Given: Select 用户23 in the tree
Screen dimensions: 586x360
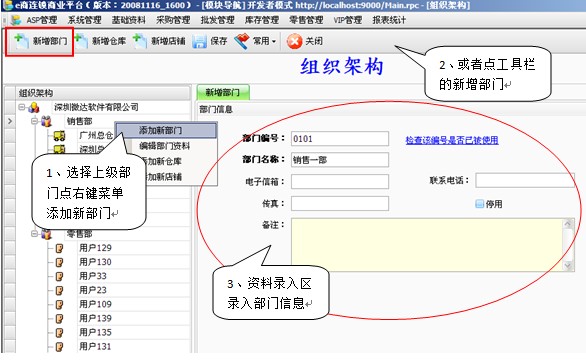Looking at the screenshot, I should [93, 290].
